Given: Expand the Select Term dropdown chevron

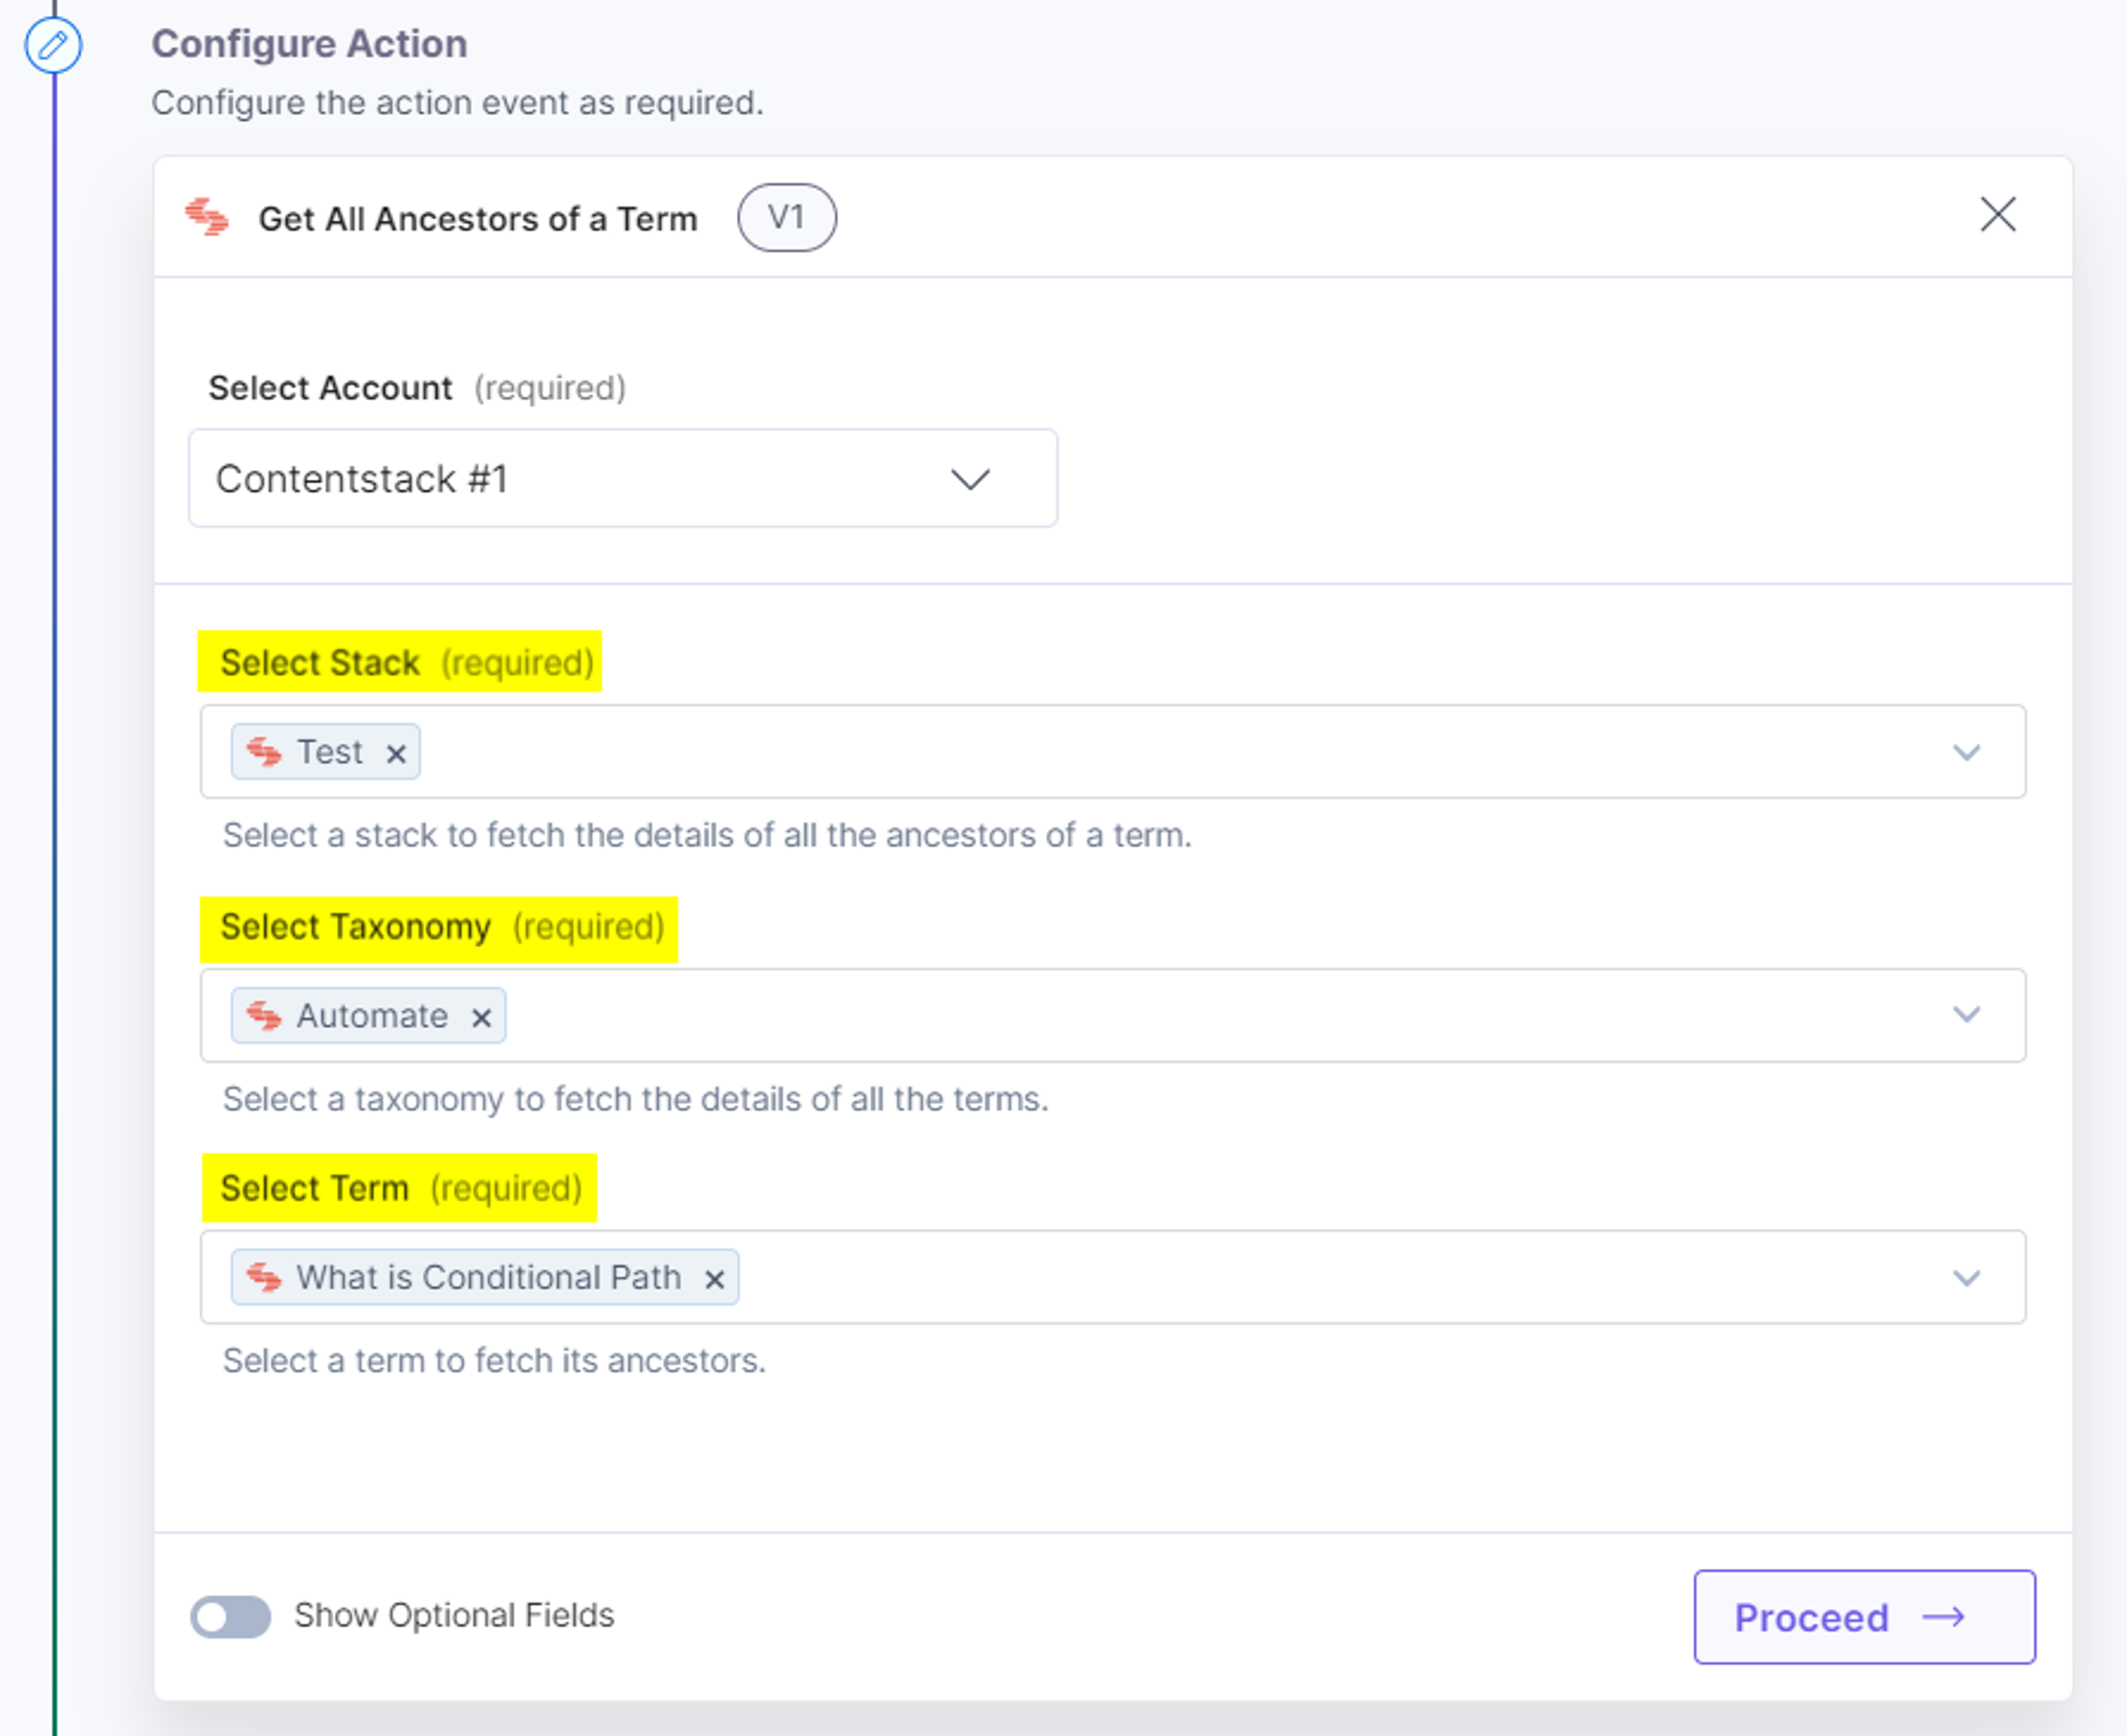Looking at the screenshot, I should tap(1966, 1278).
